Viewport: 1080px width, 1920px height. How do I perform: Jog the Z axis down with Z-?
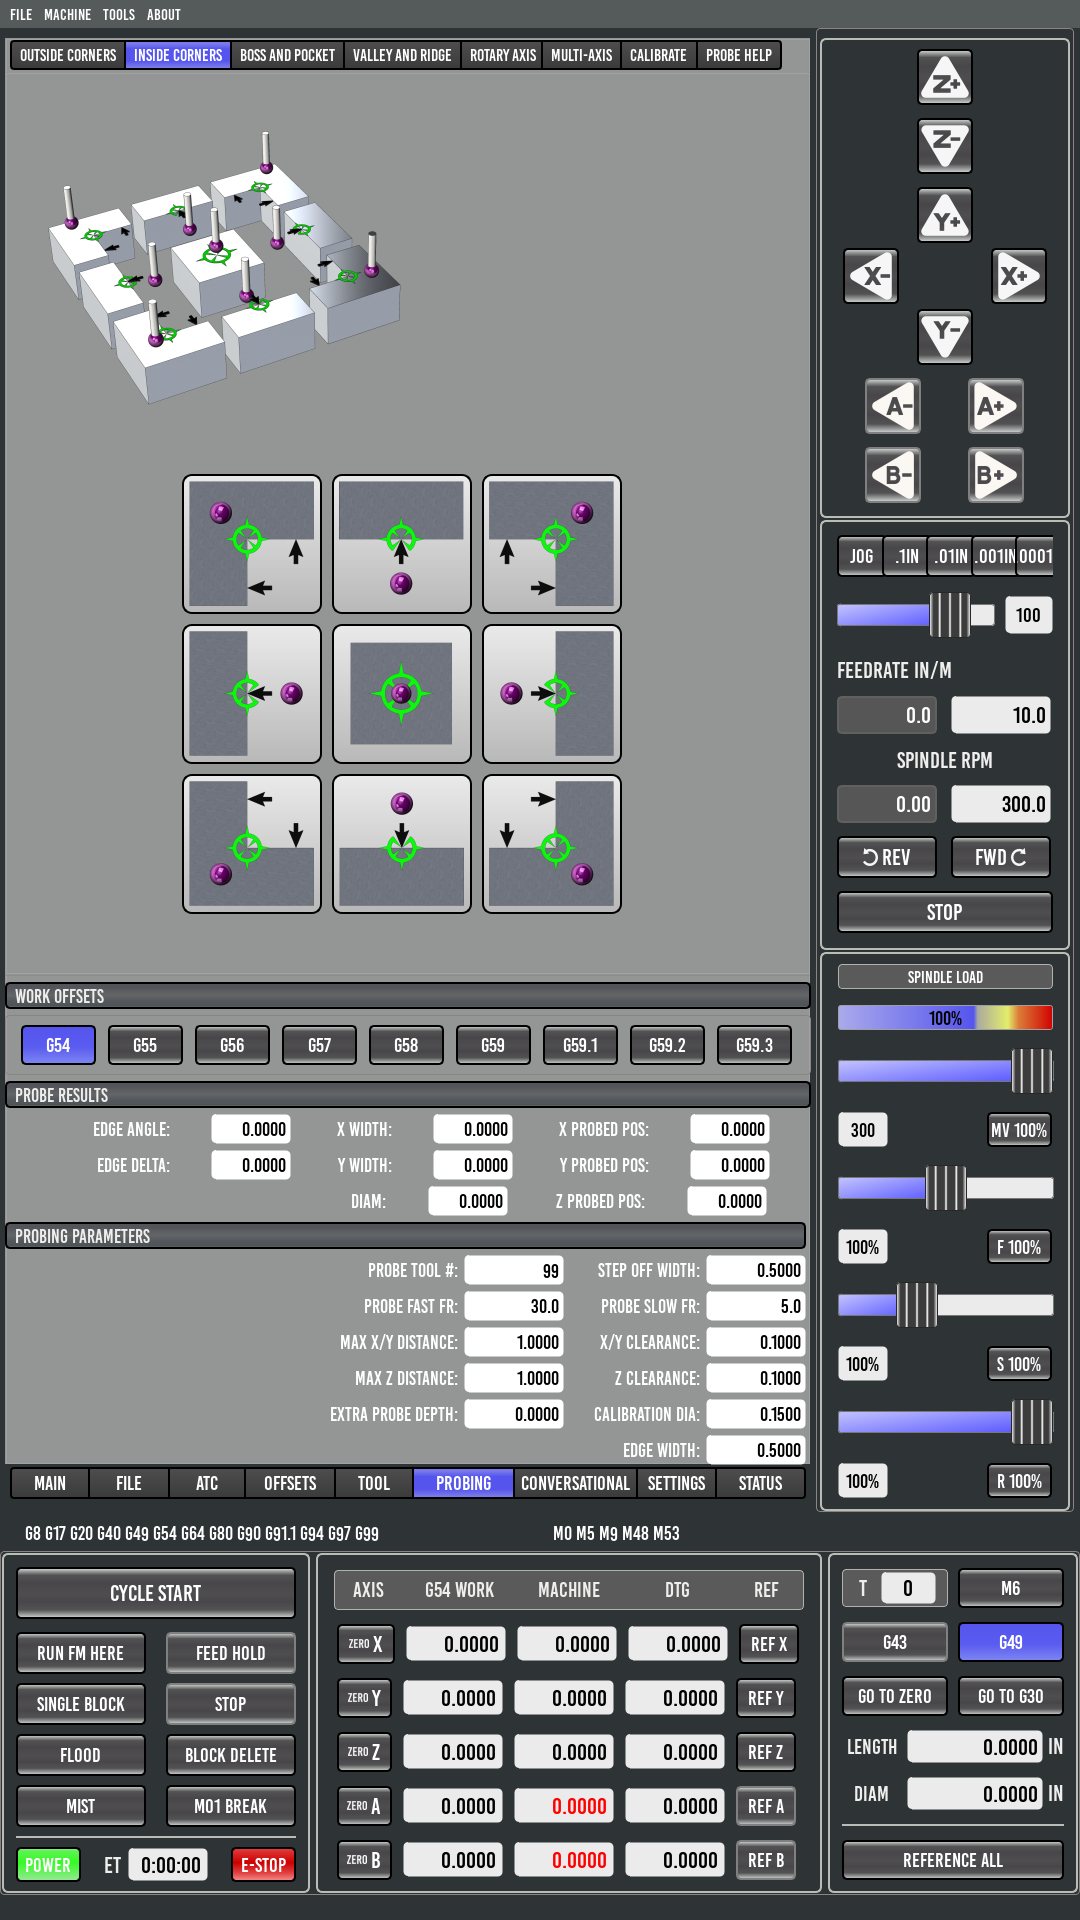(945, 145)
